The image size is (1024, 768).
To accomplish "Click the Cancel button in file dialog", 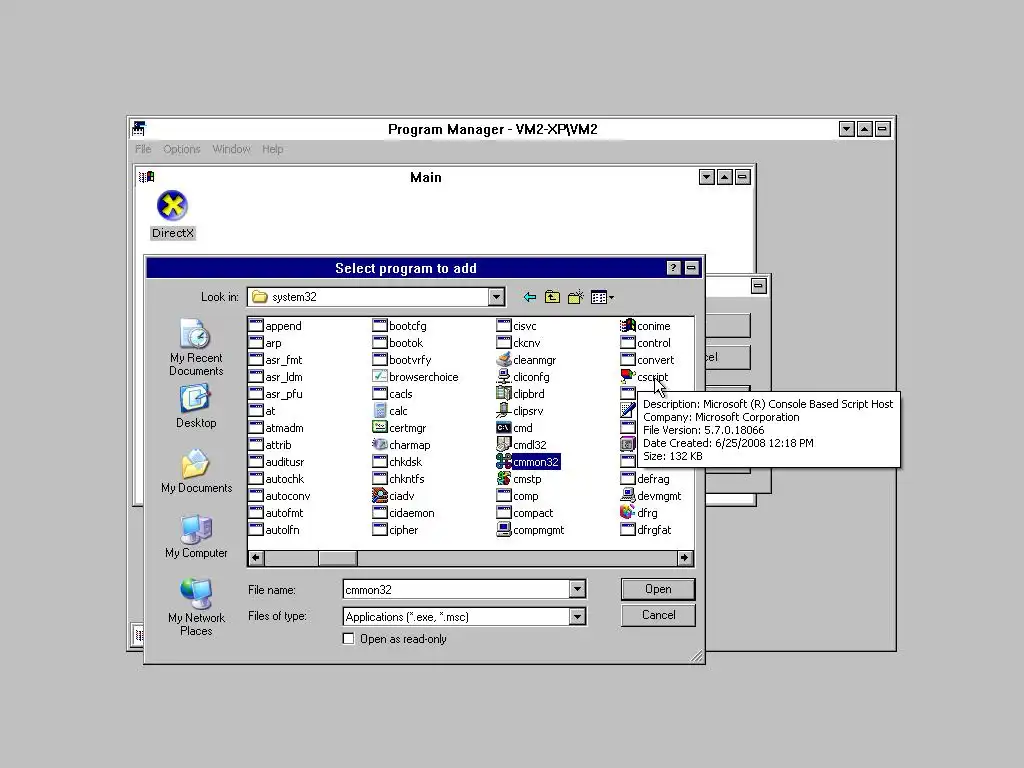I will (x=658, y=615).
